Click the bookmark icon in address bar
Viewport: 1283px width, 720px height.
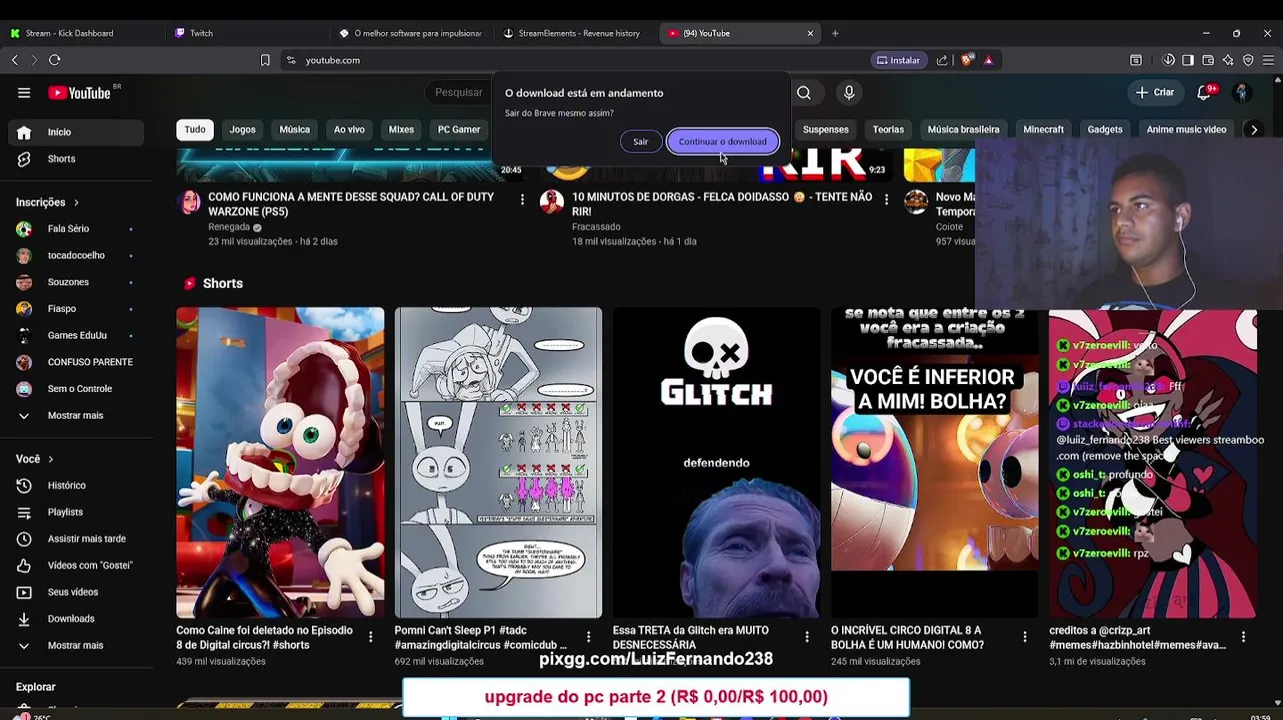(265, 60)
